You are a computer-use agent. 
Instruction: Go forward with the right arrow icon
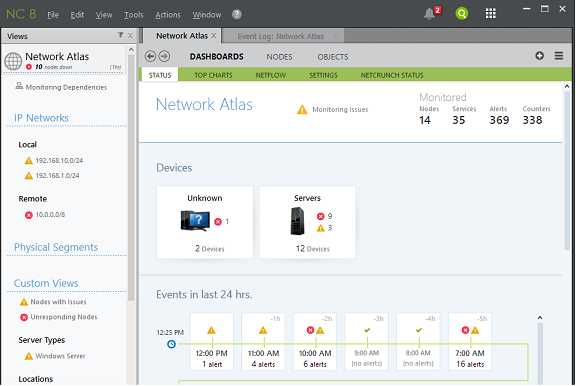pos(164,56)
